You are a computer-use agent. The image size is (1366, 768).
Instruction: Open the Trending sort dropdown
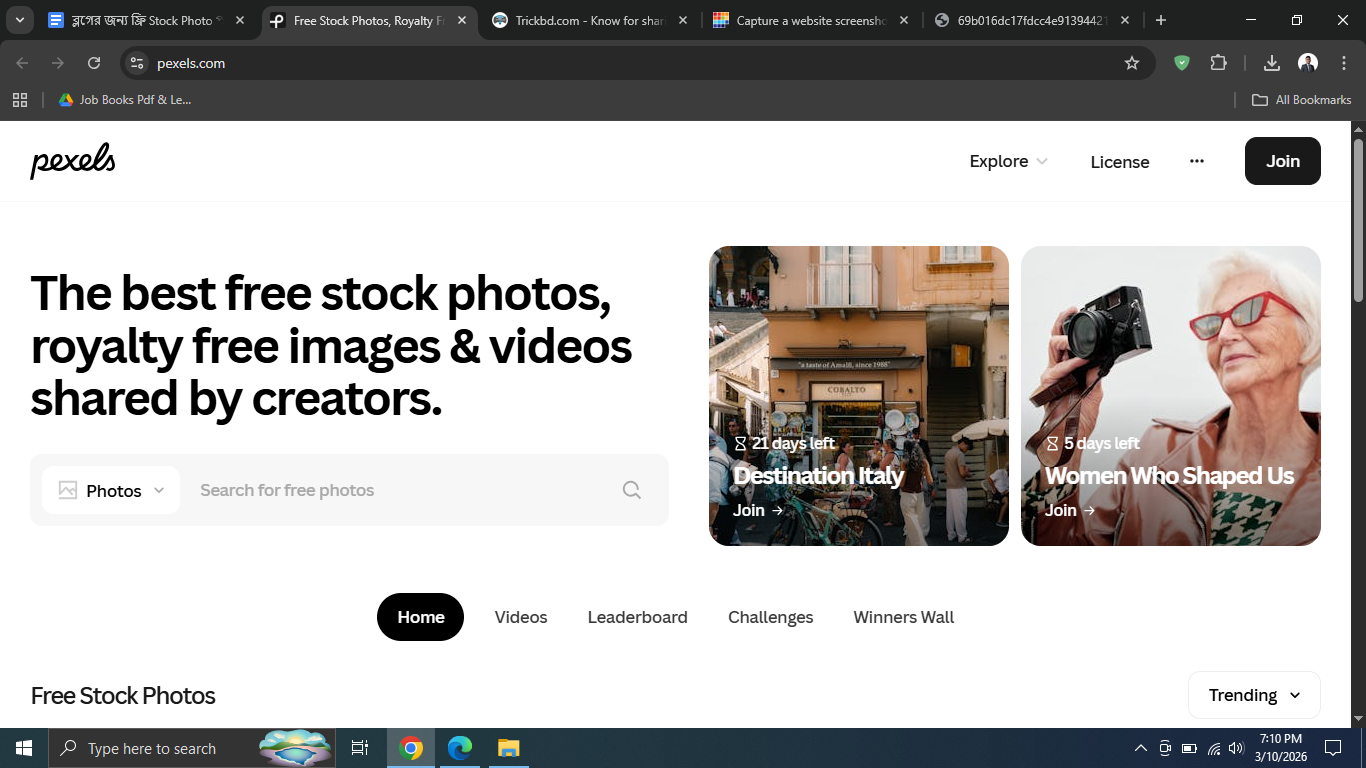(x=1254, y=695)
